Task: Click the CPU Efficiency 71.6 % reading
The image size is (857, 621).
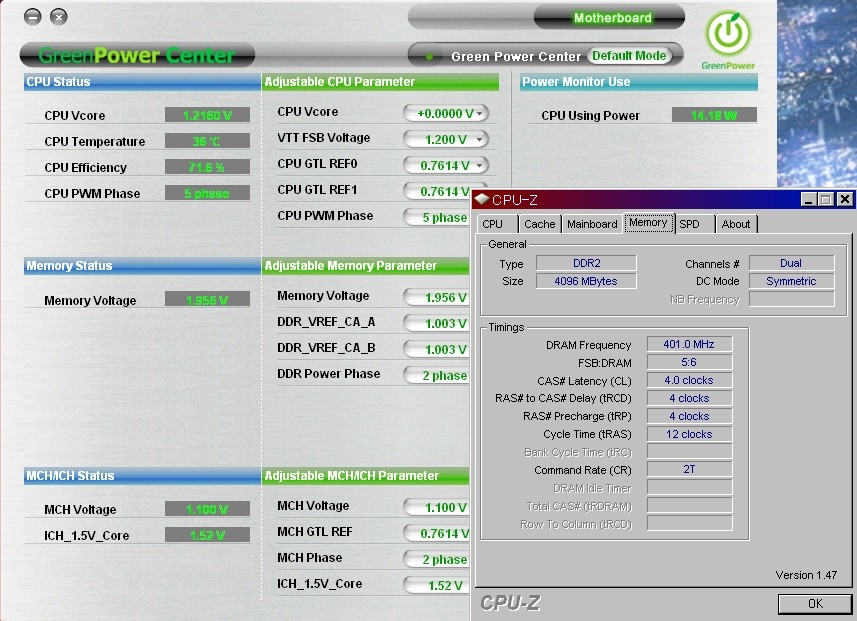Action: [x=207, y=167]
